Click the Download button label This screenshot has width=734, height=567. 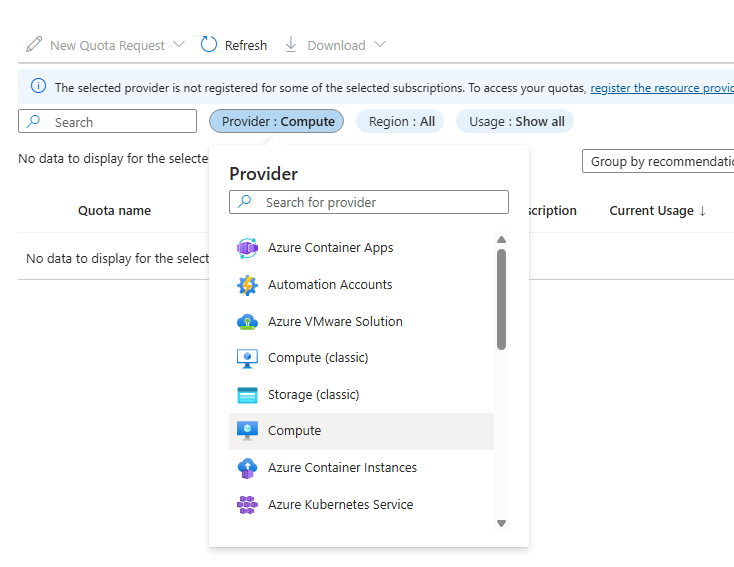[x=336, y=45]
